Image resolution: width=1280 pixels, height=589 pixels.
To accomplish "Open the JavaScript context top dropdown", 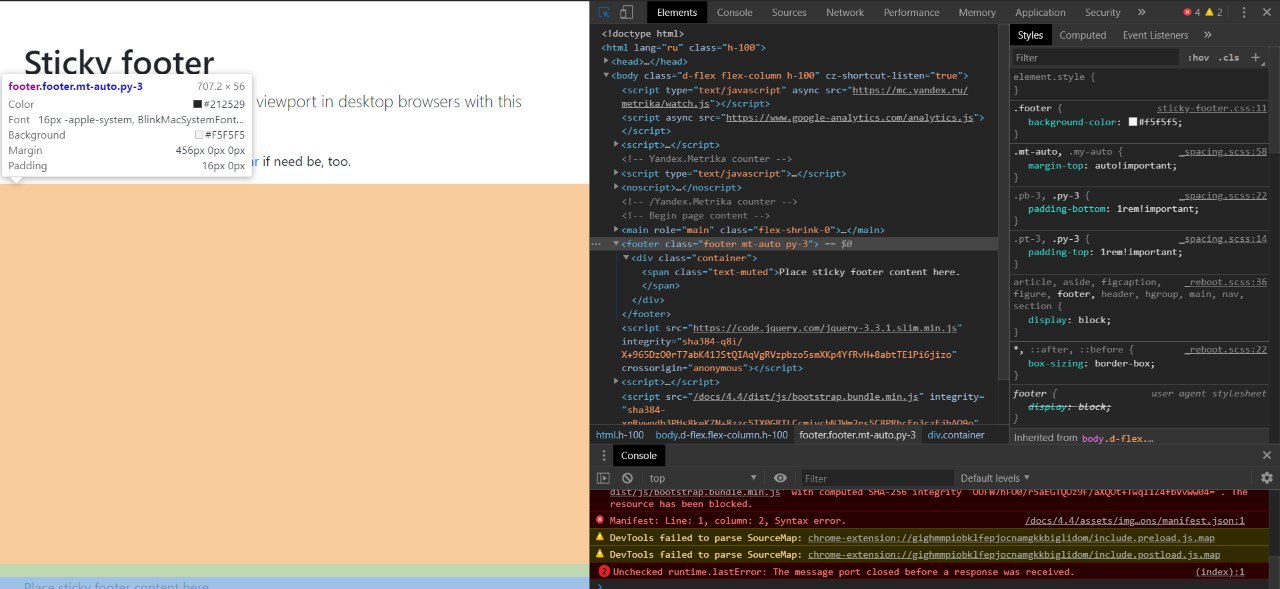I will pyautogui.click(x=704, y=478).
